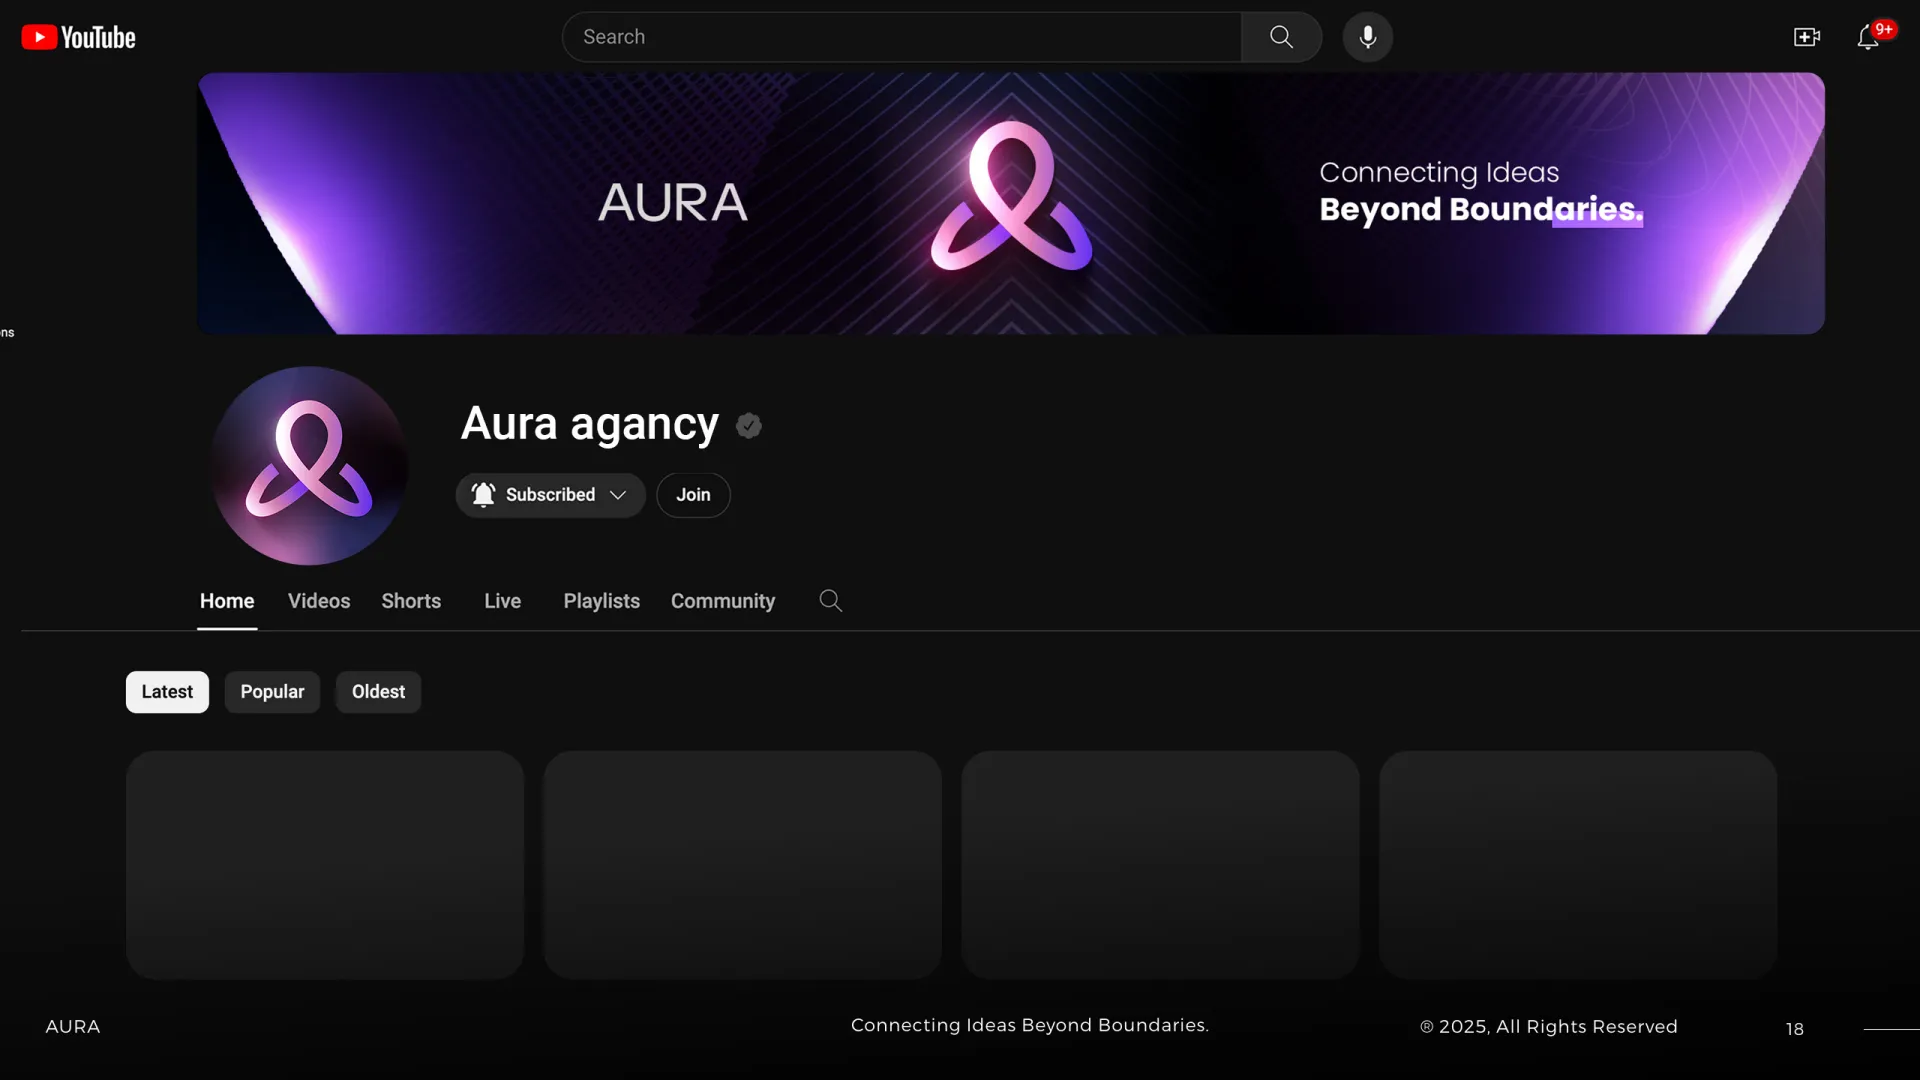Expand the Subscribed dropdown chevron
The height and width of the screenshot is (1080, 1920).
point(618,495)
